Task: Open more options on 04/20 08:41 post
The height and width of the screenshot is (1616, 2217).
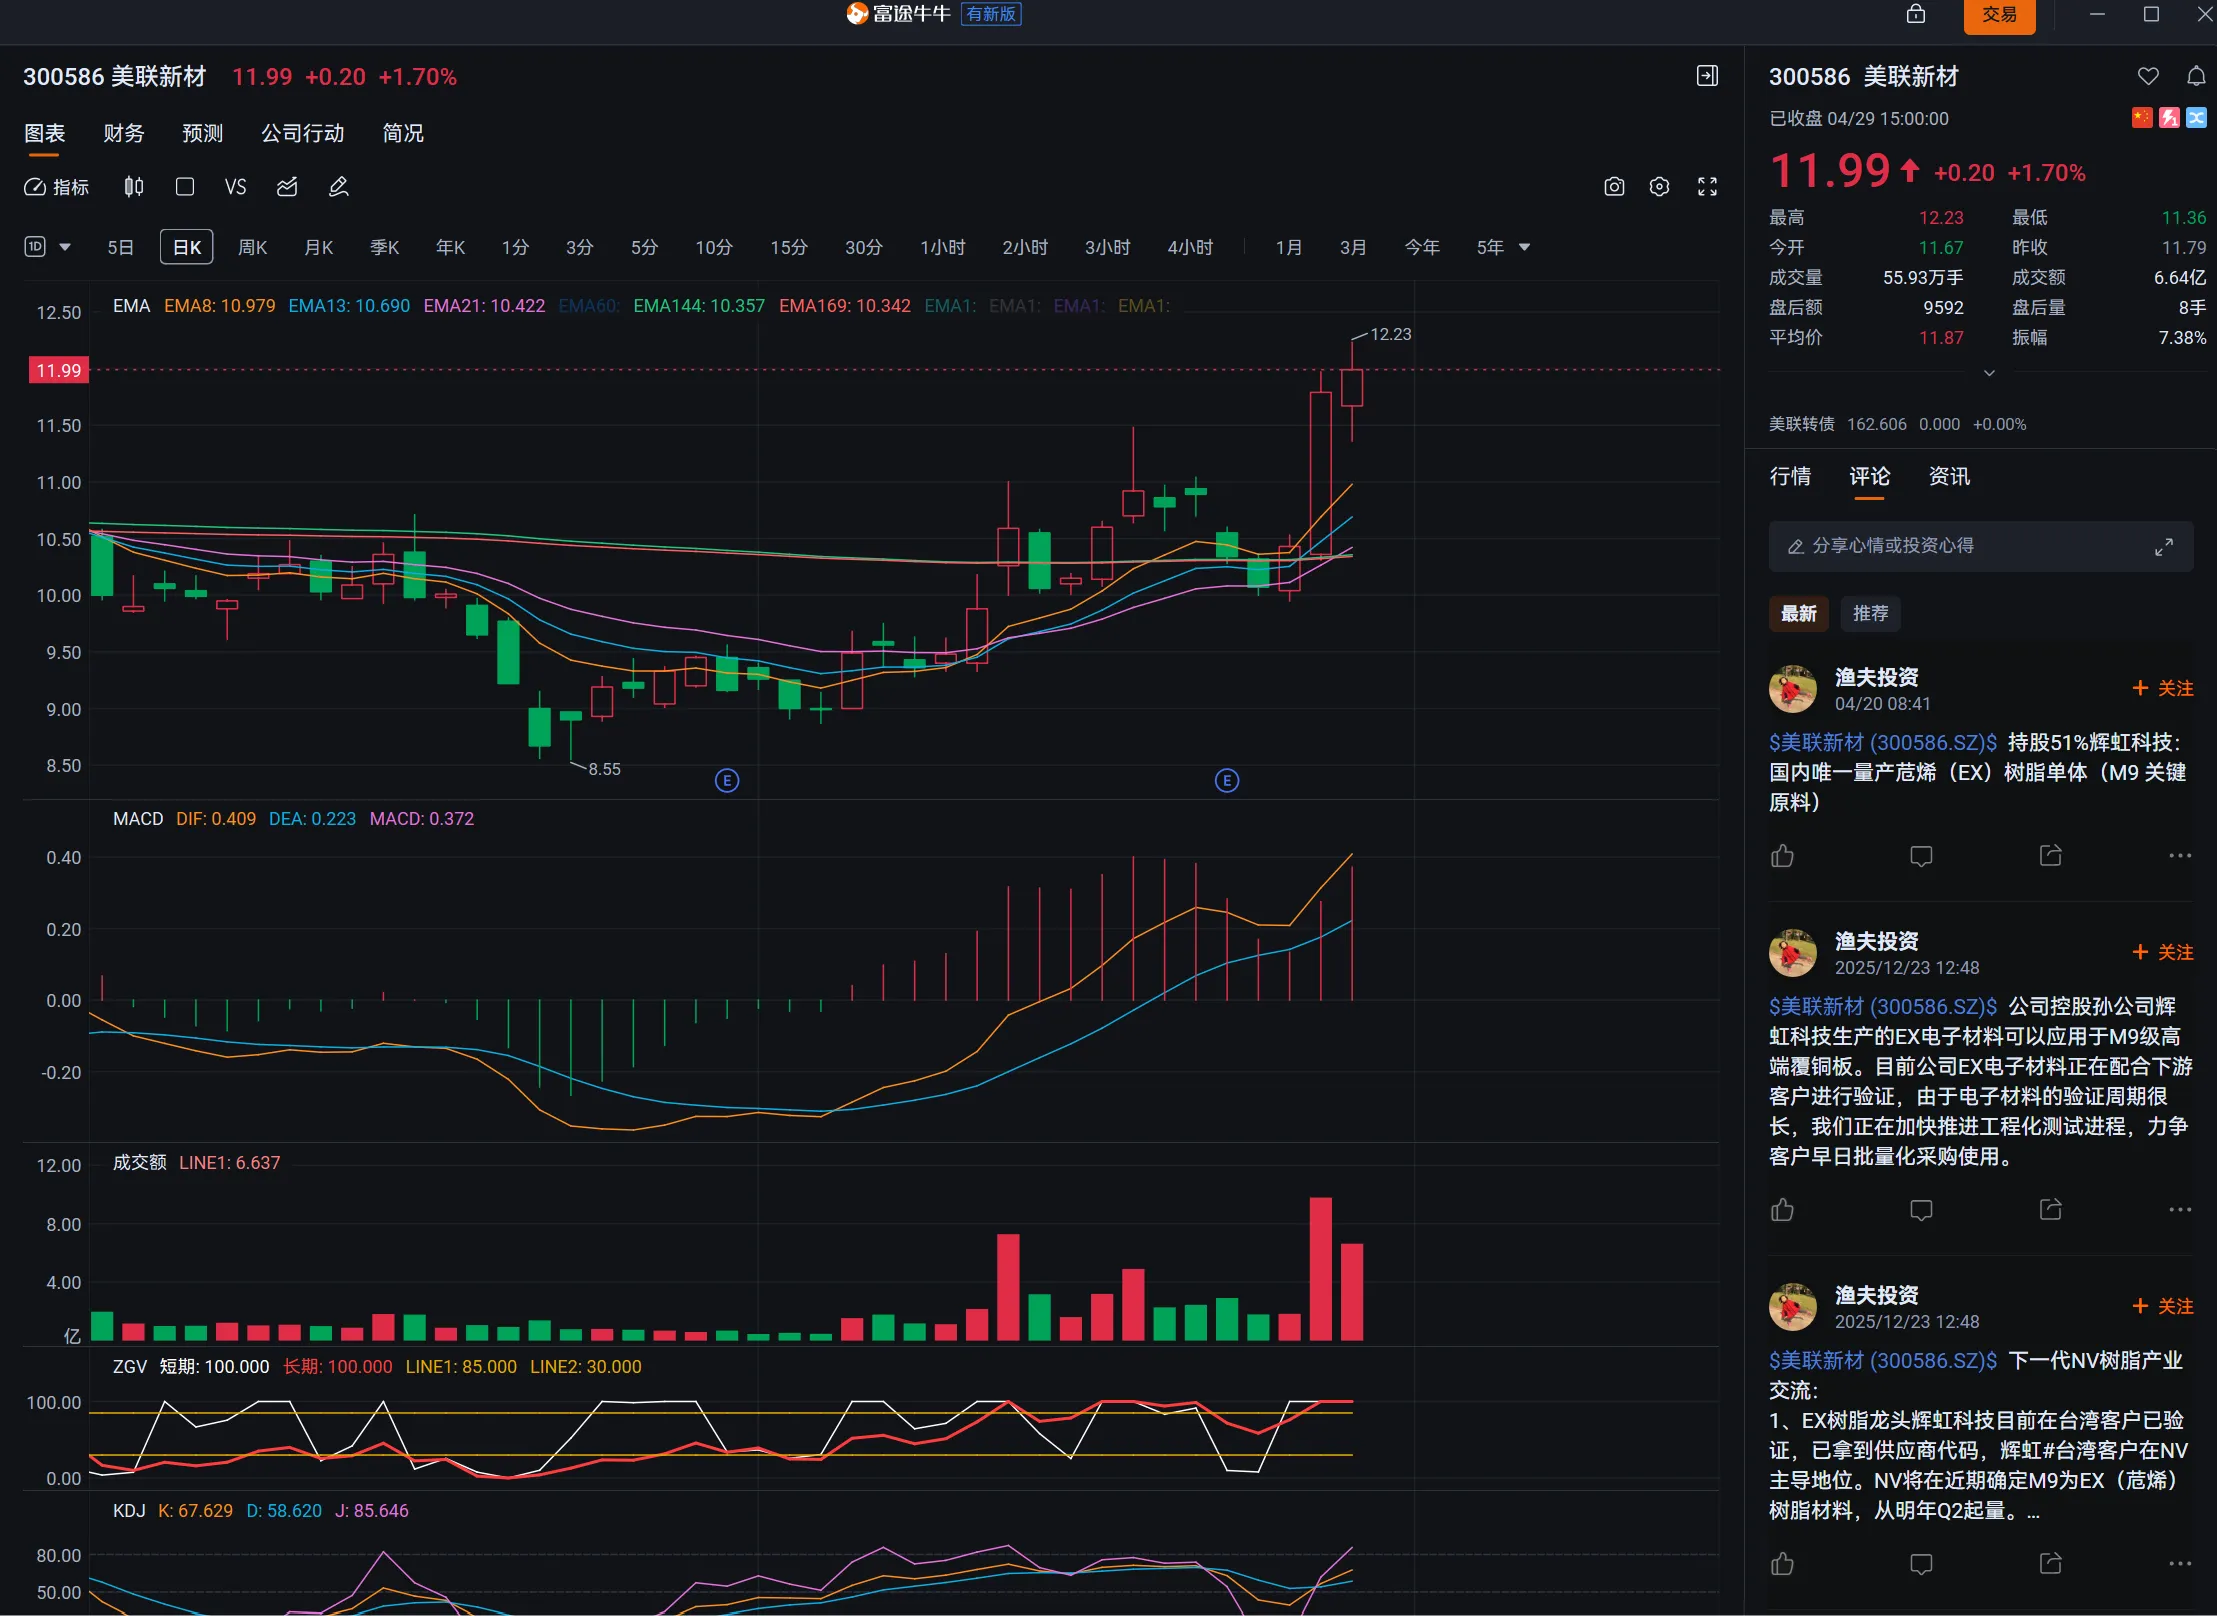Action: point(2180,856)
